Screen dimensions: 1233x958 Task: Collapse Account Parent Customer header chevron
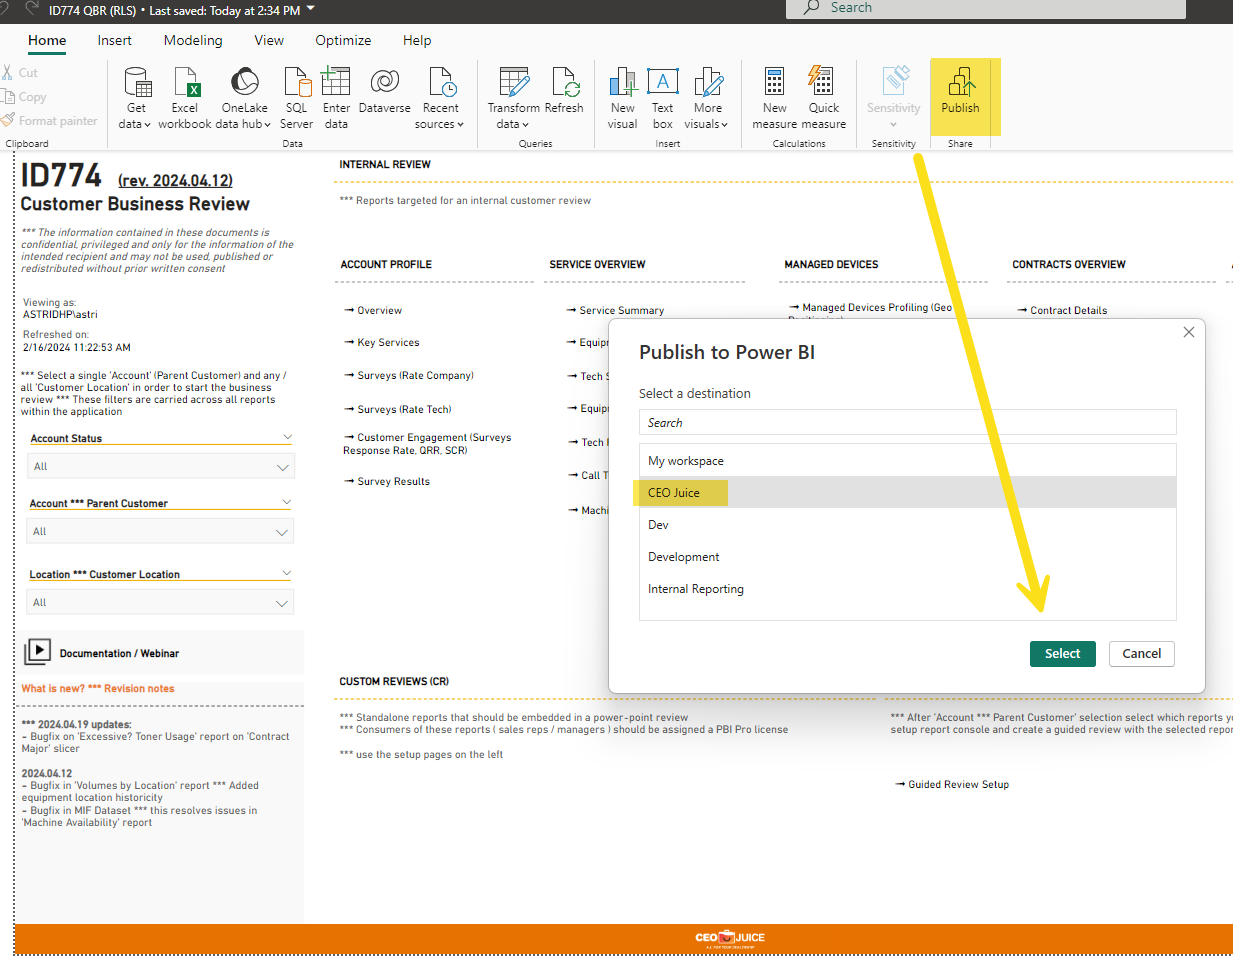click(287, 502)
